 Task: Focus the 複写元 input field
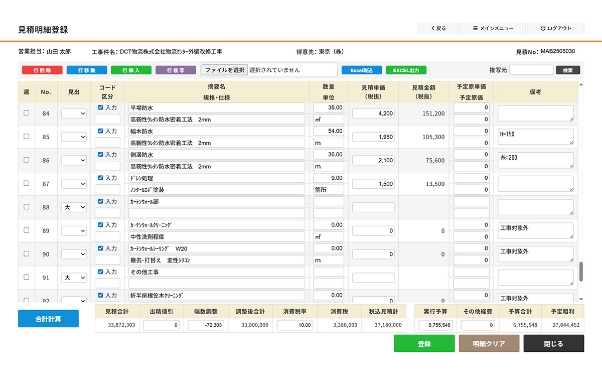click(x=531, y=70)
